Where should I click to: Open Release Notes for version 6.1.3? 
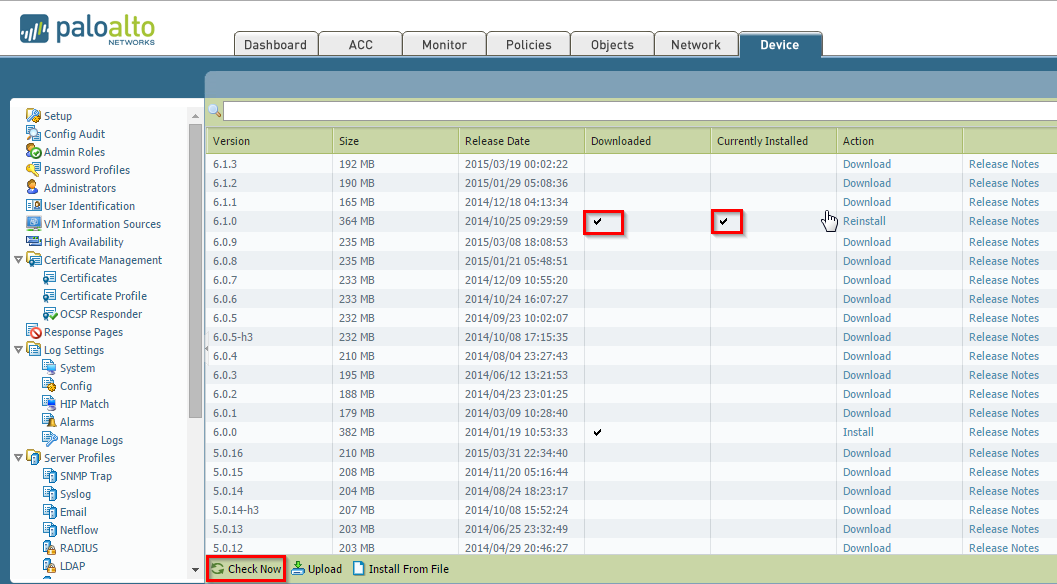point(1003,164)
